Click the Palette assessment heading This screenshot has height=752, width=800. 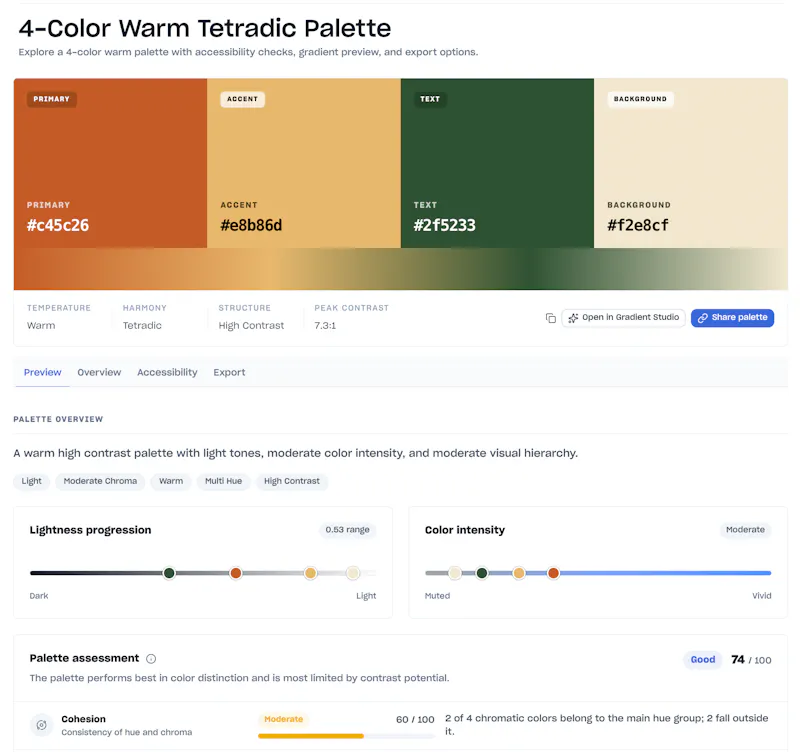coord(84,658)
